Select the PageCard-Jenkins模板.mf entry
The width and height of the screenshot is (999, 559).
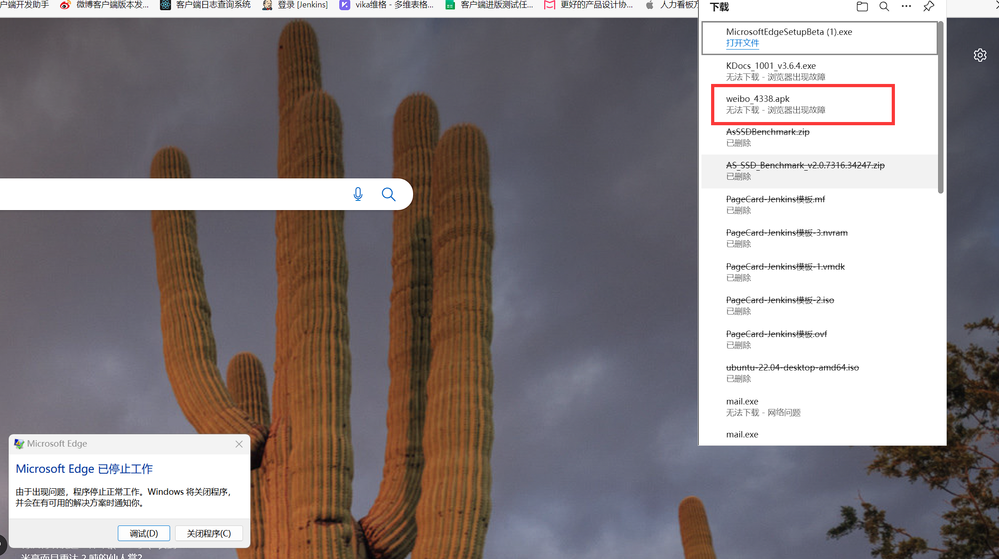(x=819, y=205)
